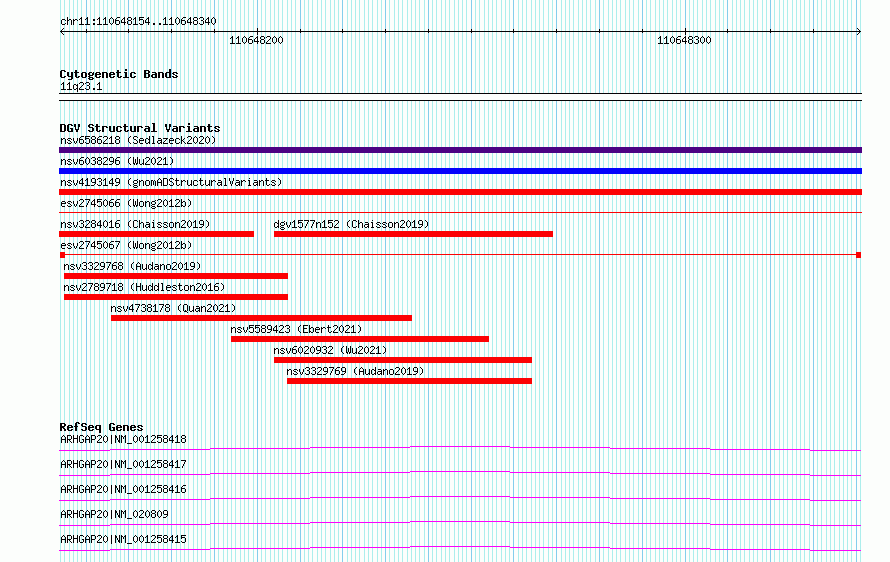
Task: Select the red nsv3284016 variant bar
Action: pyautogui.click(x=157, y=234)
